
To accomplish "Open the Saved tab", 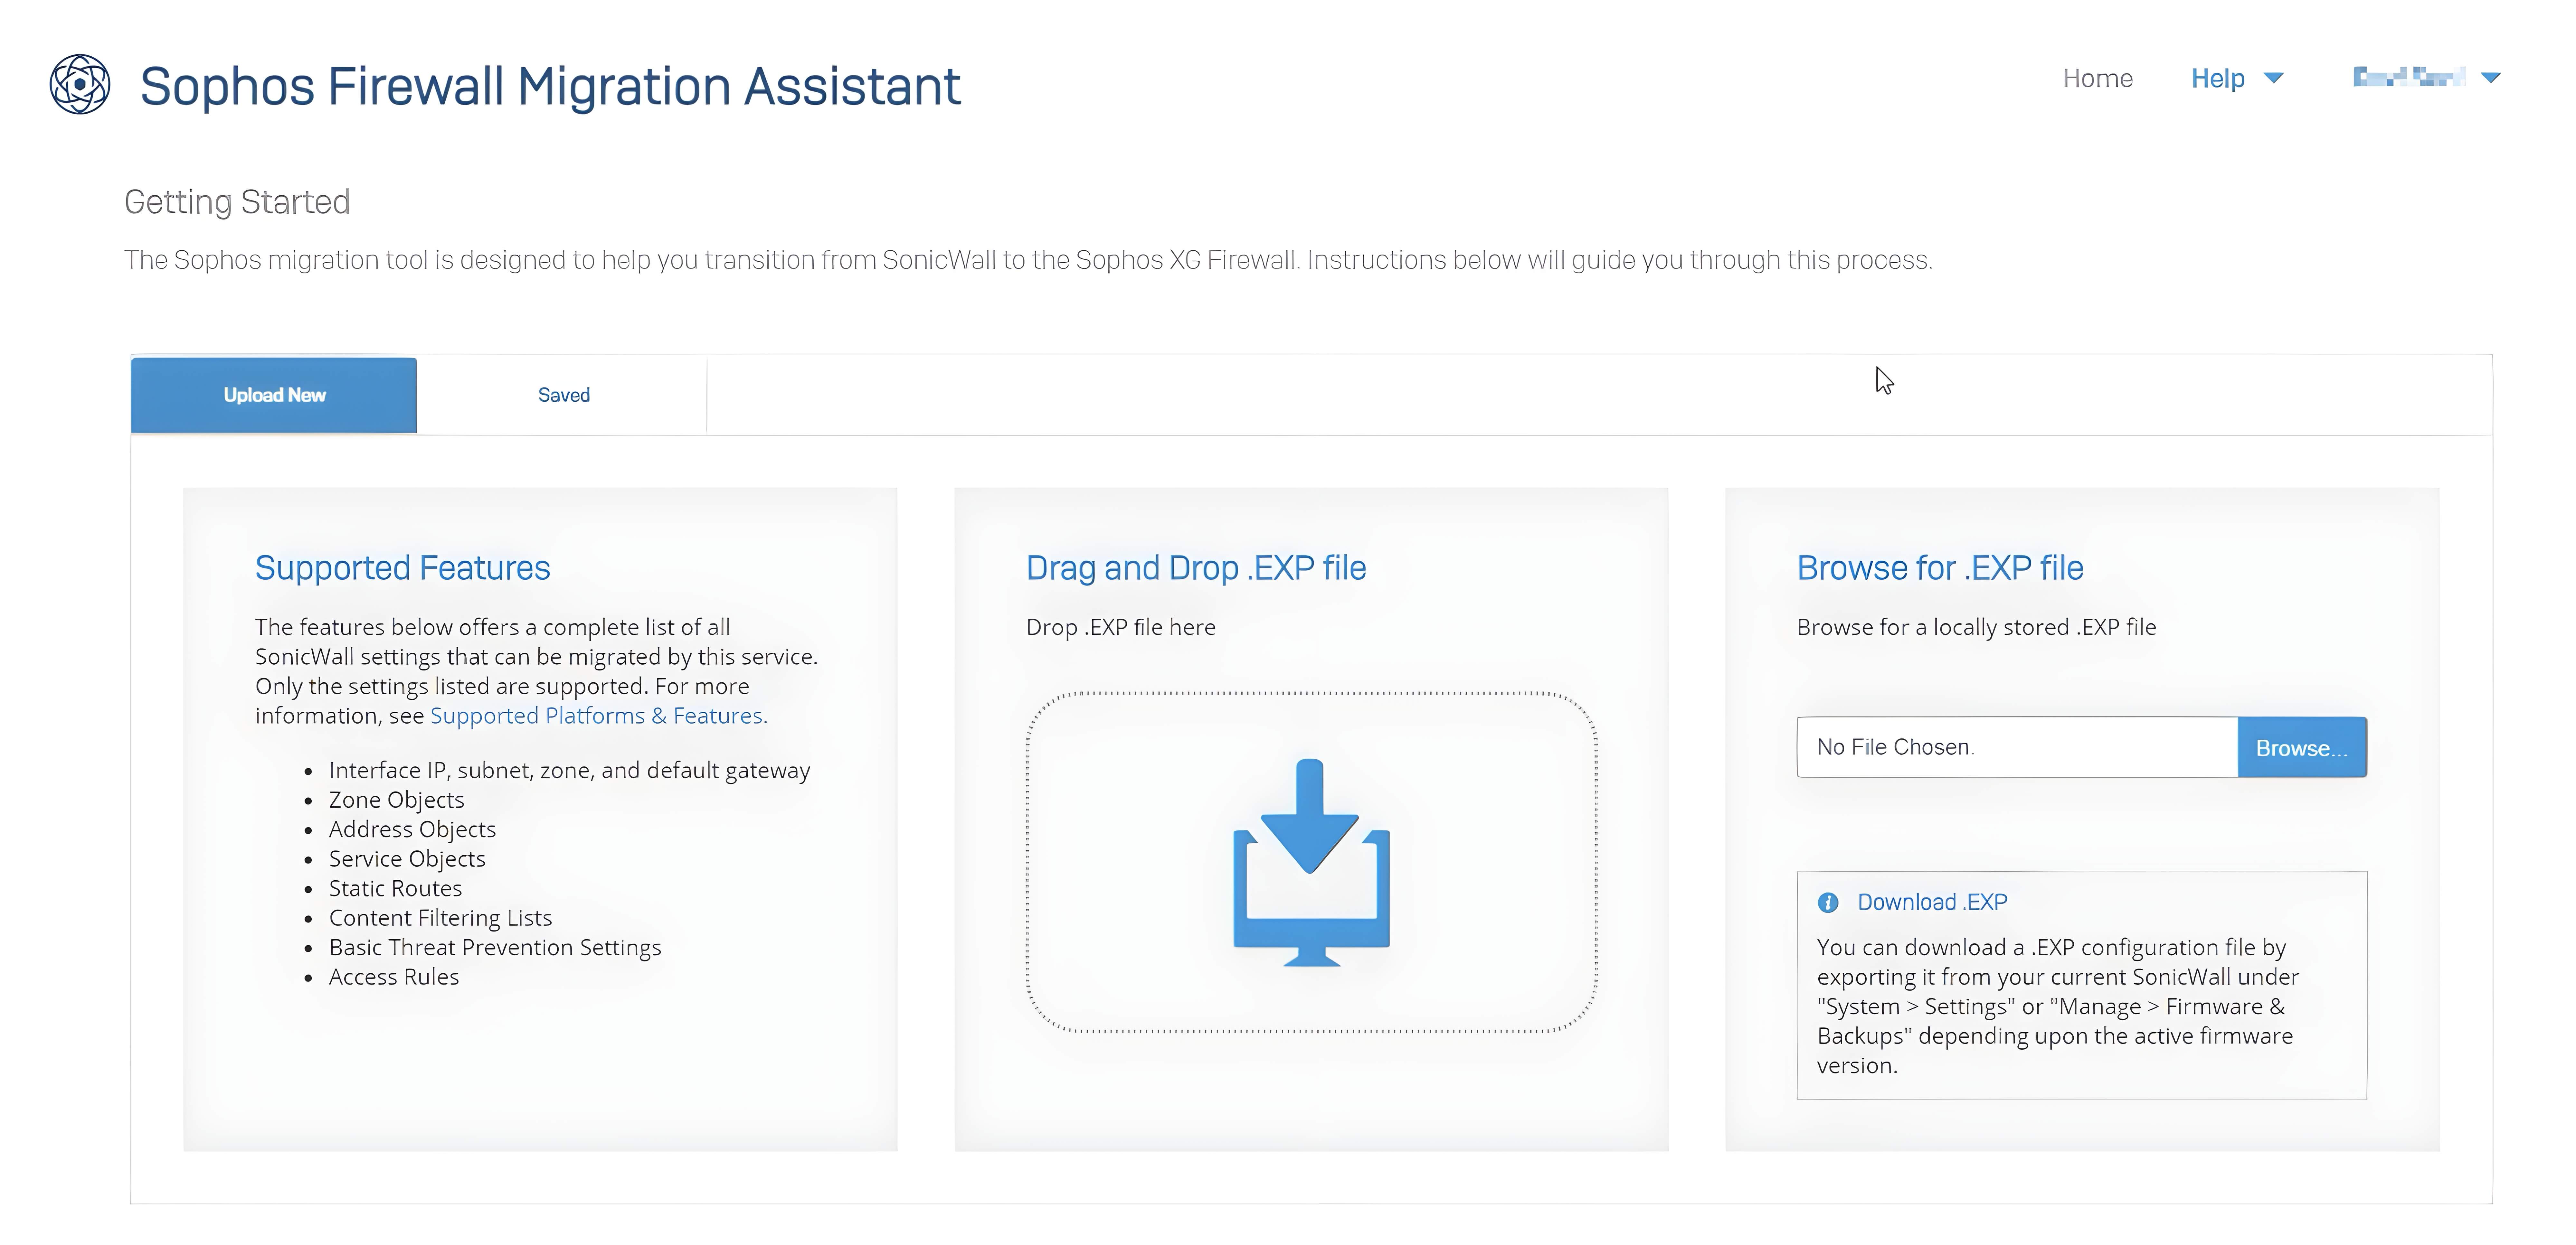I will 563,395.
